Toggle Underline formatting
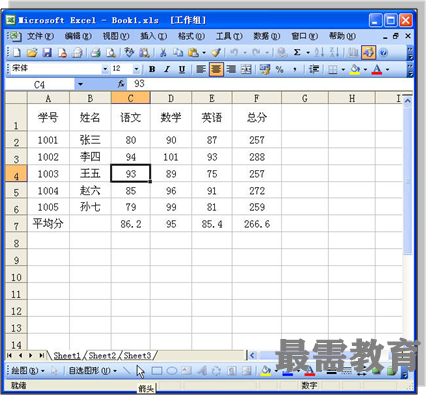 pyautogui.click(x=182, y=69)
